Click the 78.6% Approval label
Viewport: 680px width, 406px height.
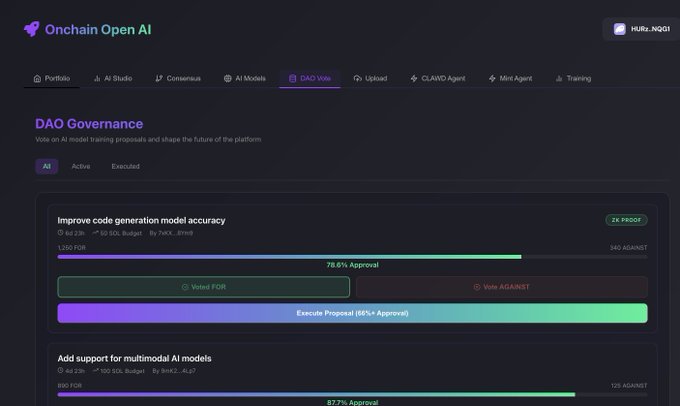352,265
